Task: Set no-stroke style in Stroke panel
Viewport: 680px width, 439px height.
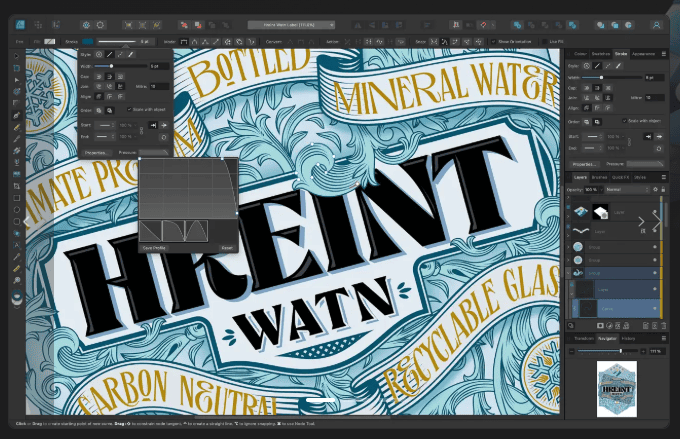Action: (587, 66)
